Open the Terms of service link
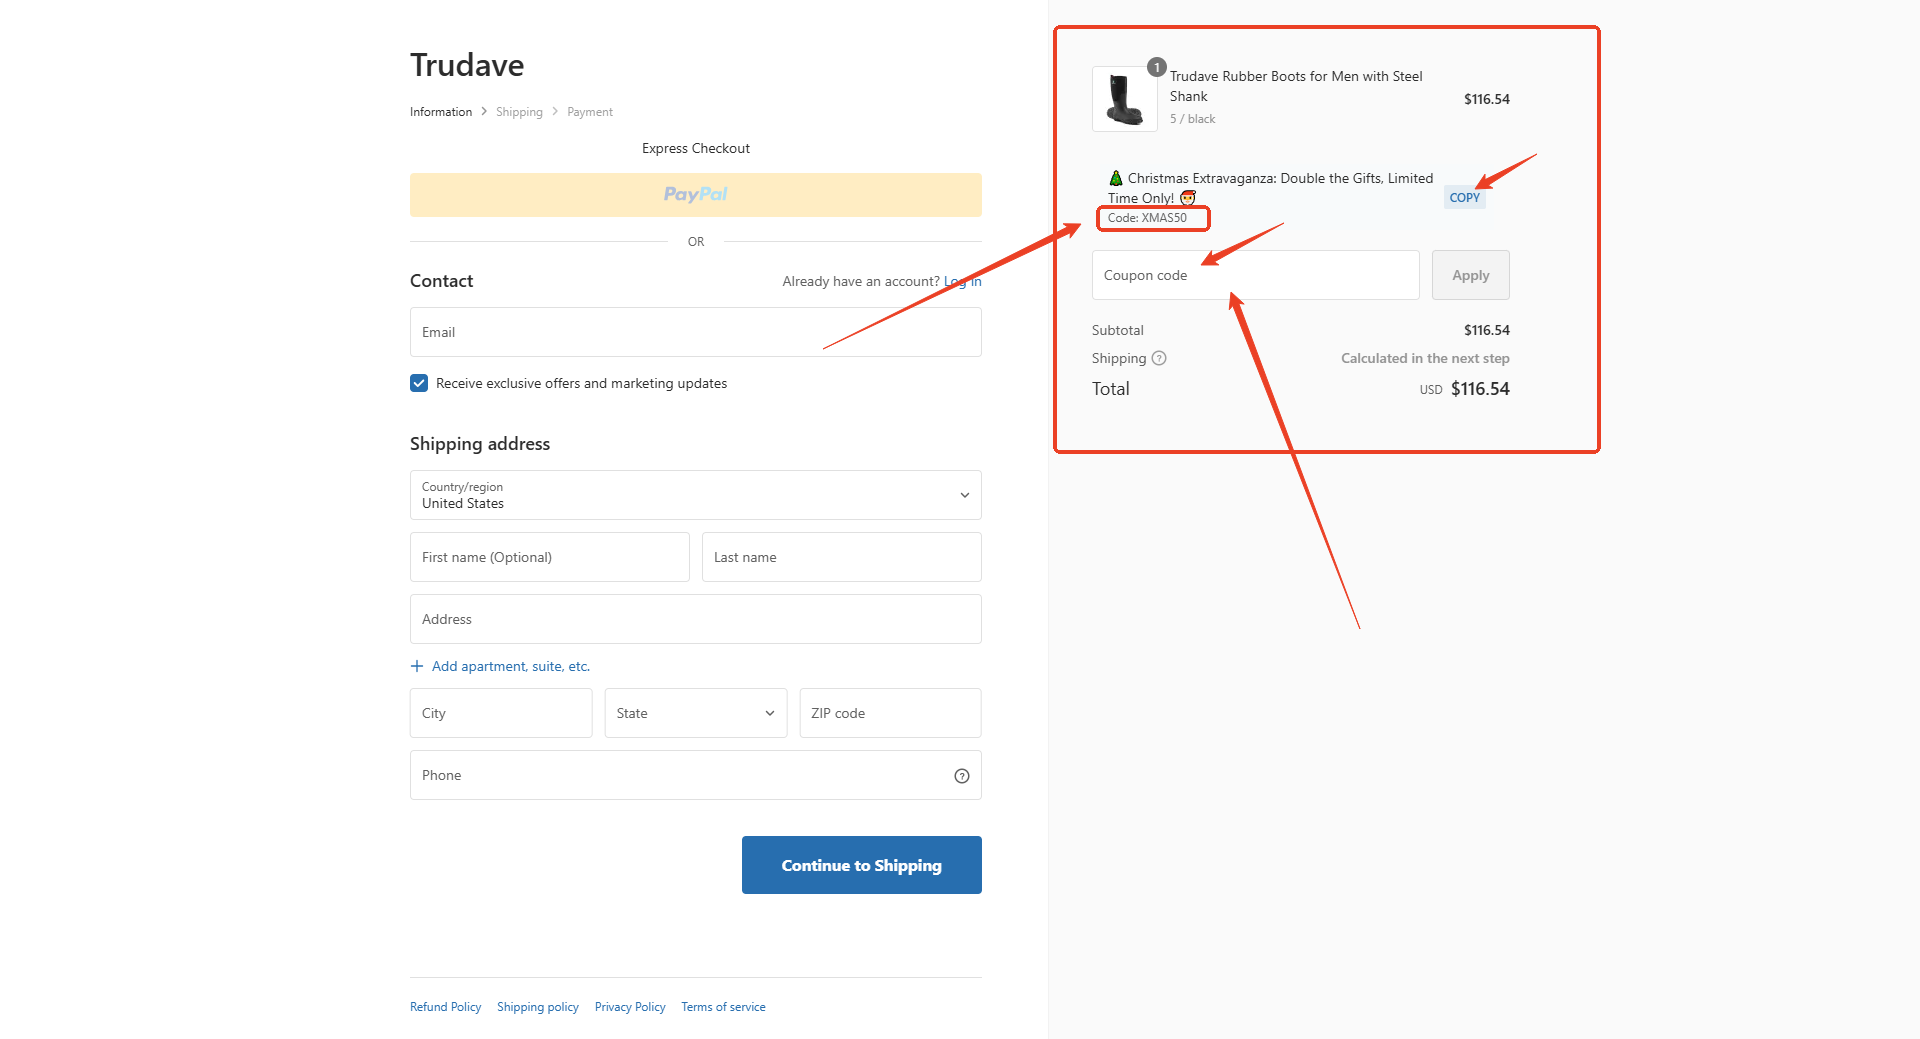Viewport: 1920px width, 1039px height. [724, 1007]
